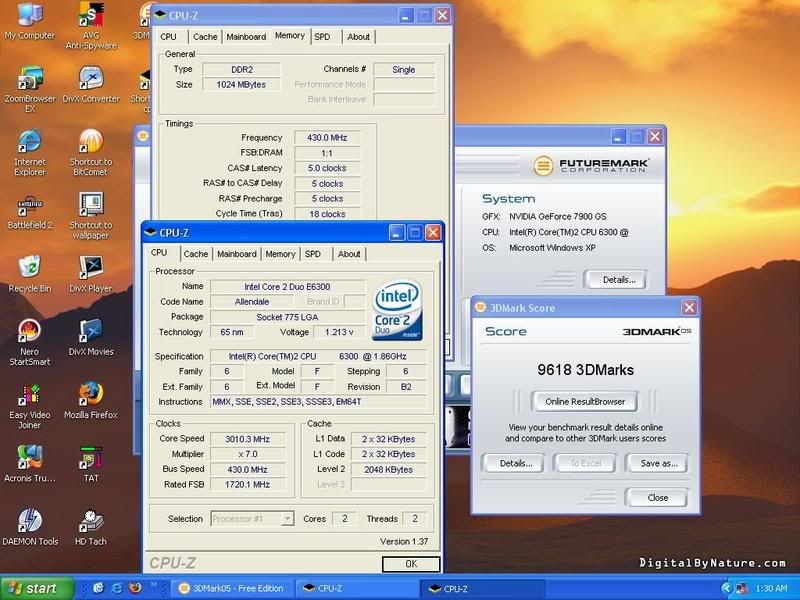800x600 pixels.
Task: Launch Easy Video Joiner icon
Action: (x=30, y=393)
